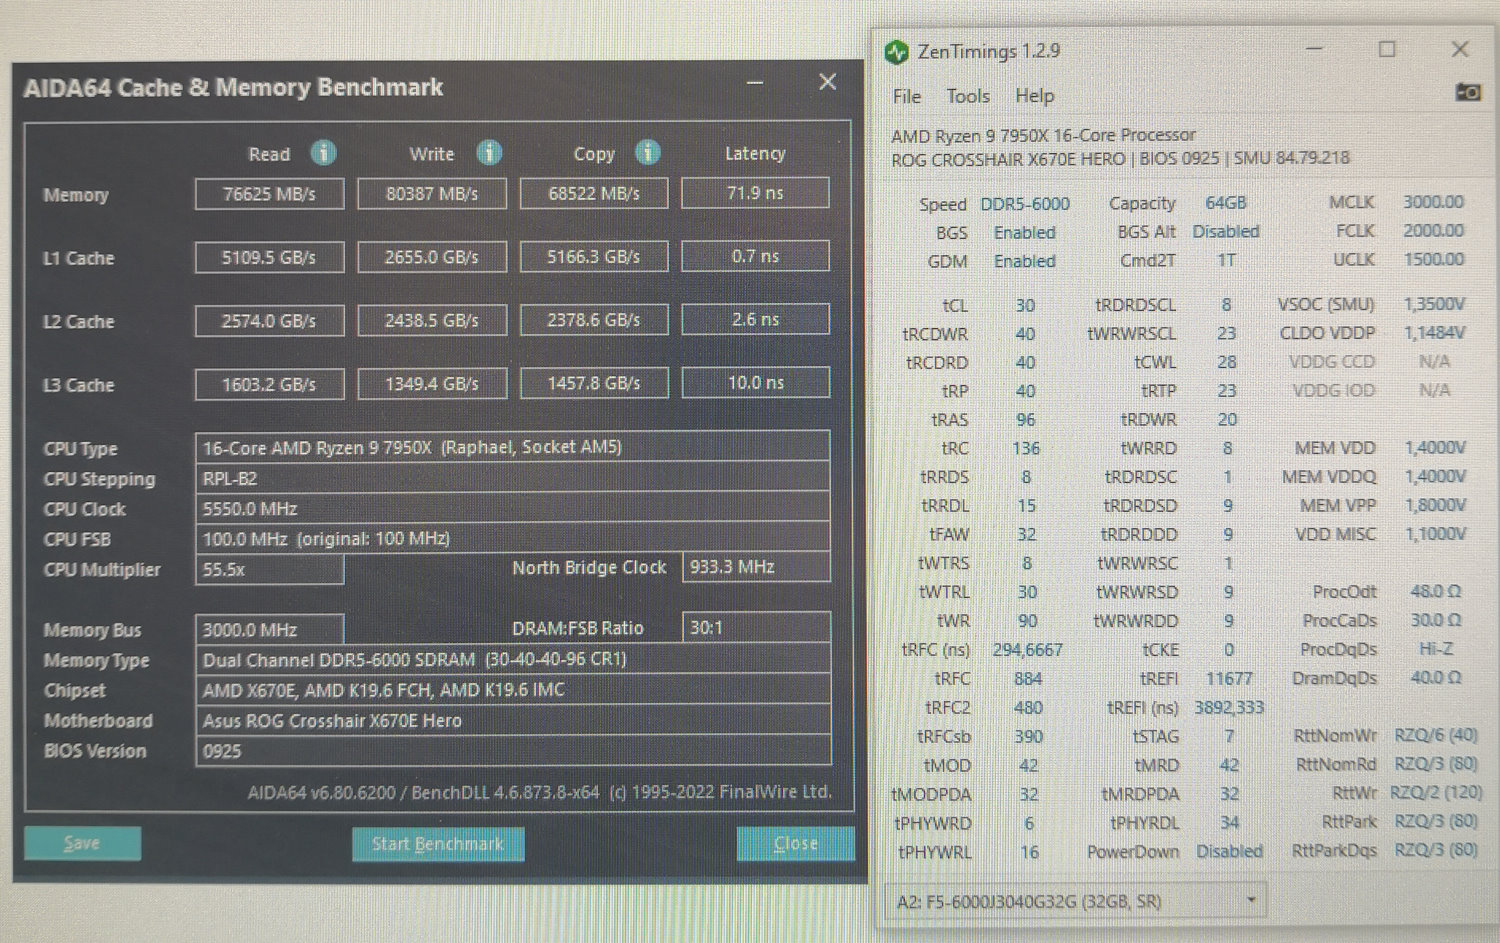Click the Chipset field AMD X670E
The height and width of the screenshot is (943, 1500).
[512, 689]
